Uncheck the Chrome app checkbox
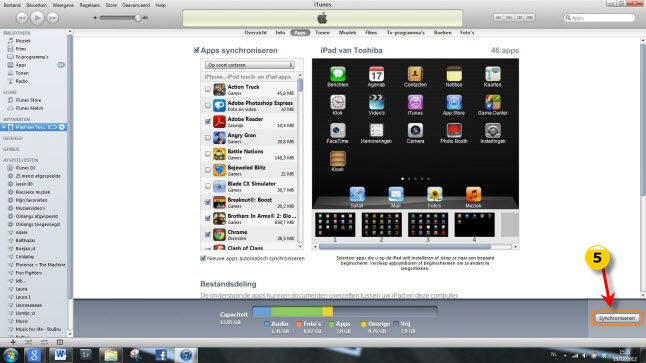646x363 pixels. click(208, 234)
